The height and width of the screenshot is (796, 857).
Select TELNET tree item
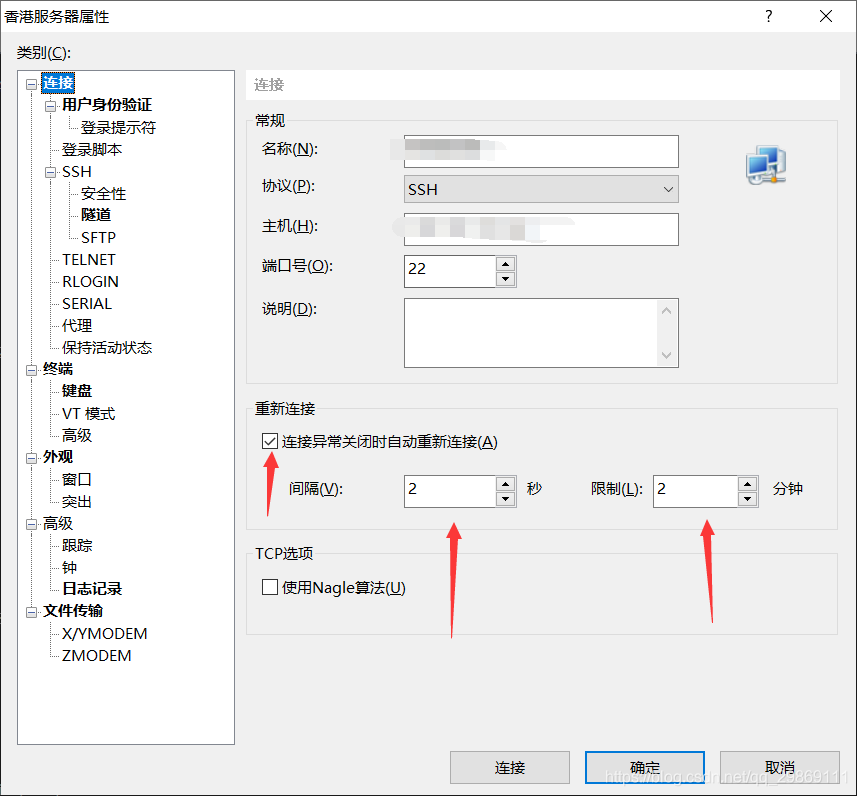coord(89,259)
